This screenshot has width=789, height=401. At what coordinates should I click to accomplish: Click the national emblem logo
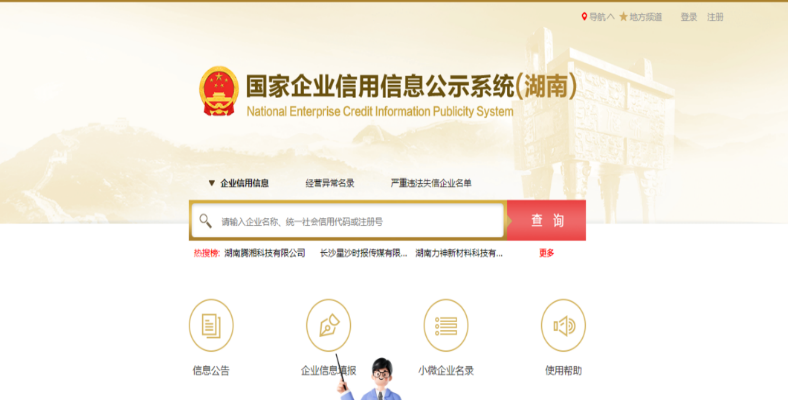pos(219,91)
